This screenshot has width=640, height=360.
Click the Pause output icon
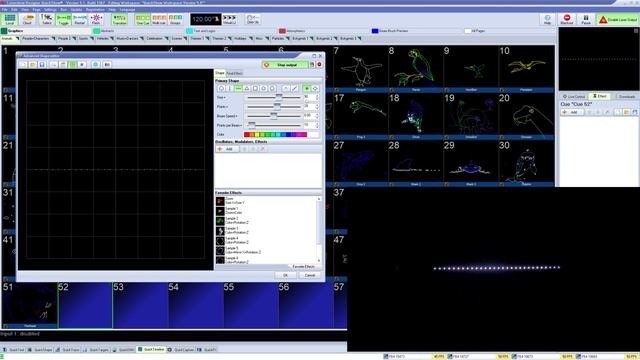coord(586,19)
